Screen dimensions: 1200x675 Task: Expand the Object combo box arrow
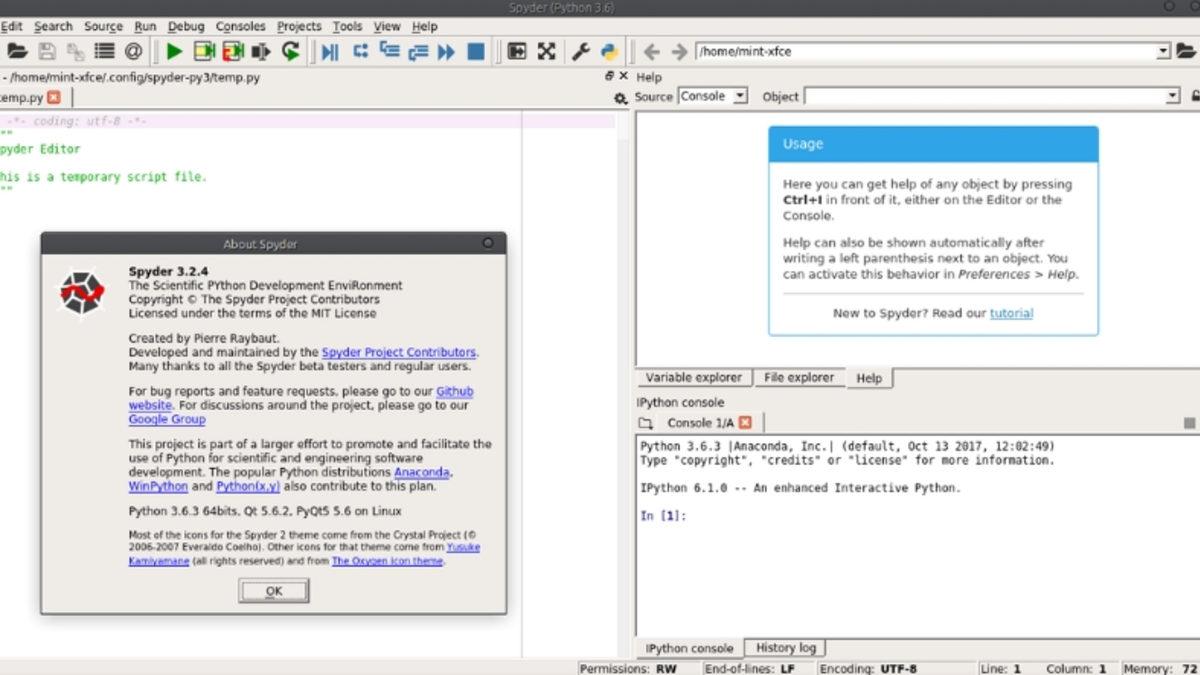coord(1173,96)
